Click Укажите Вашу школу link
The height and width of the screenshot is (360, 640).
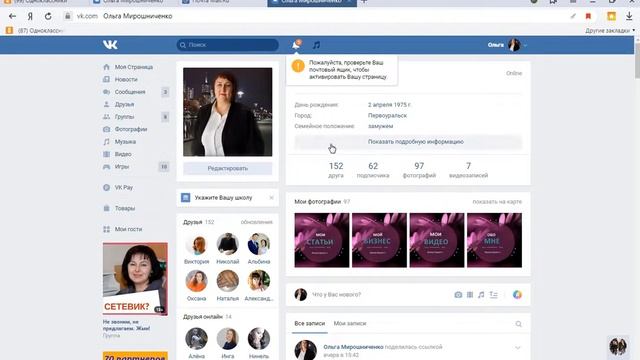pyautogui.click(x=223, y=198)
